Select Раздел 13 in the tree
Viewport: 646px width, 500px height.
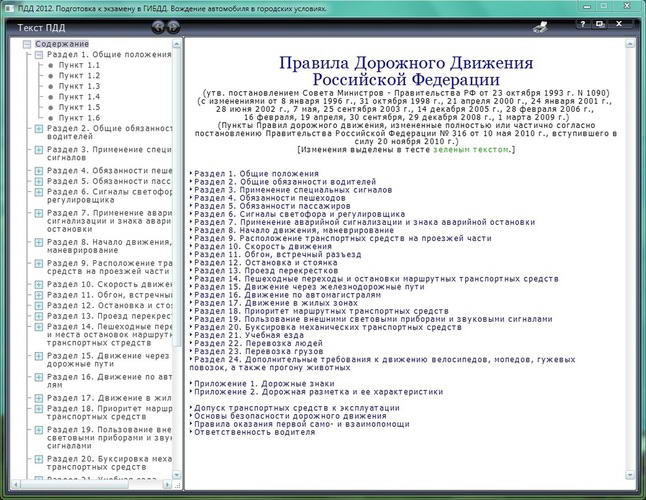click(x=110, y=316)
